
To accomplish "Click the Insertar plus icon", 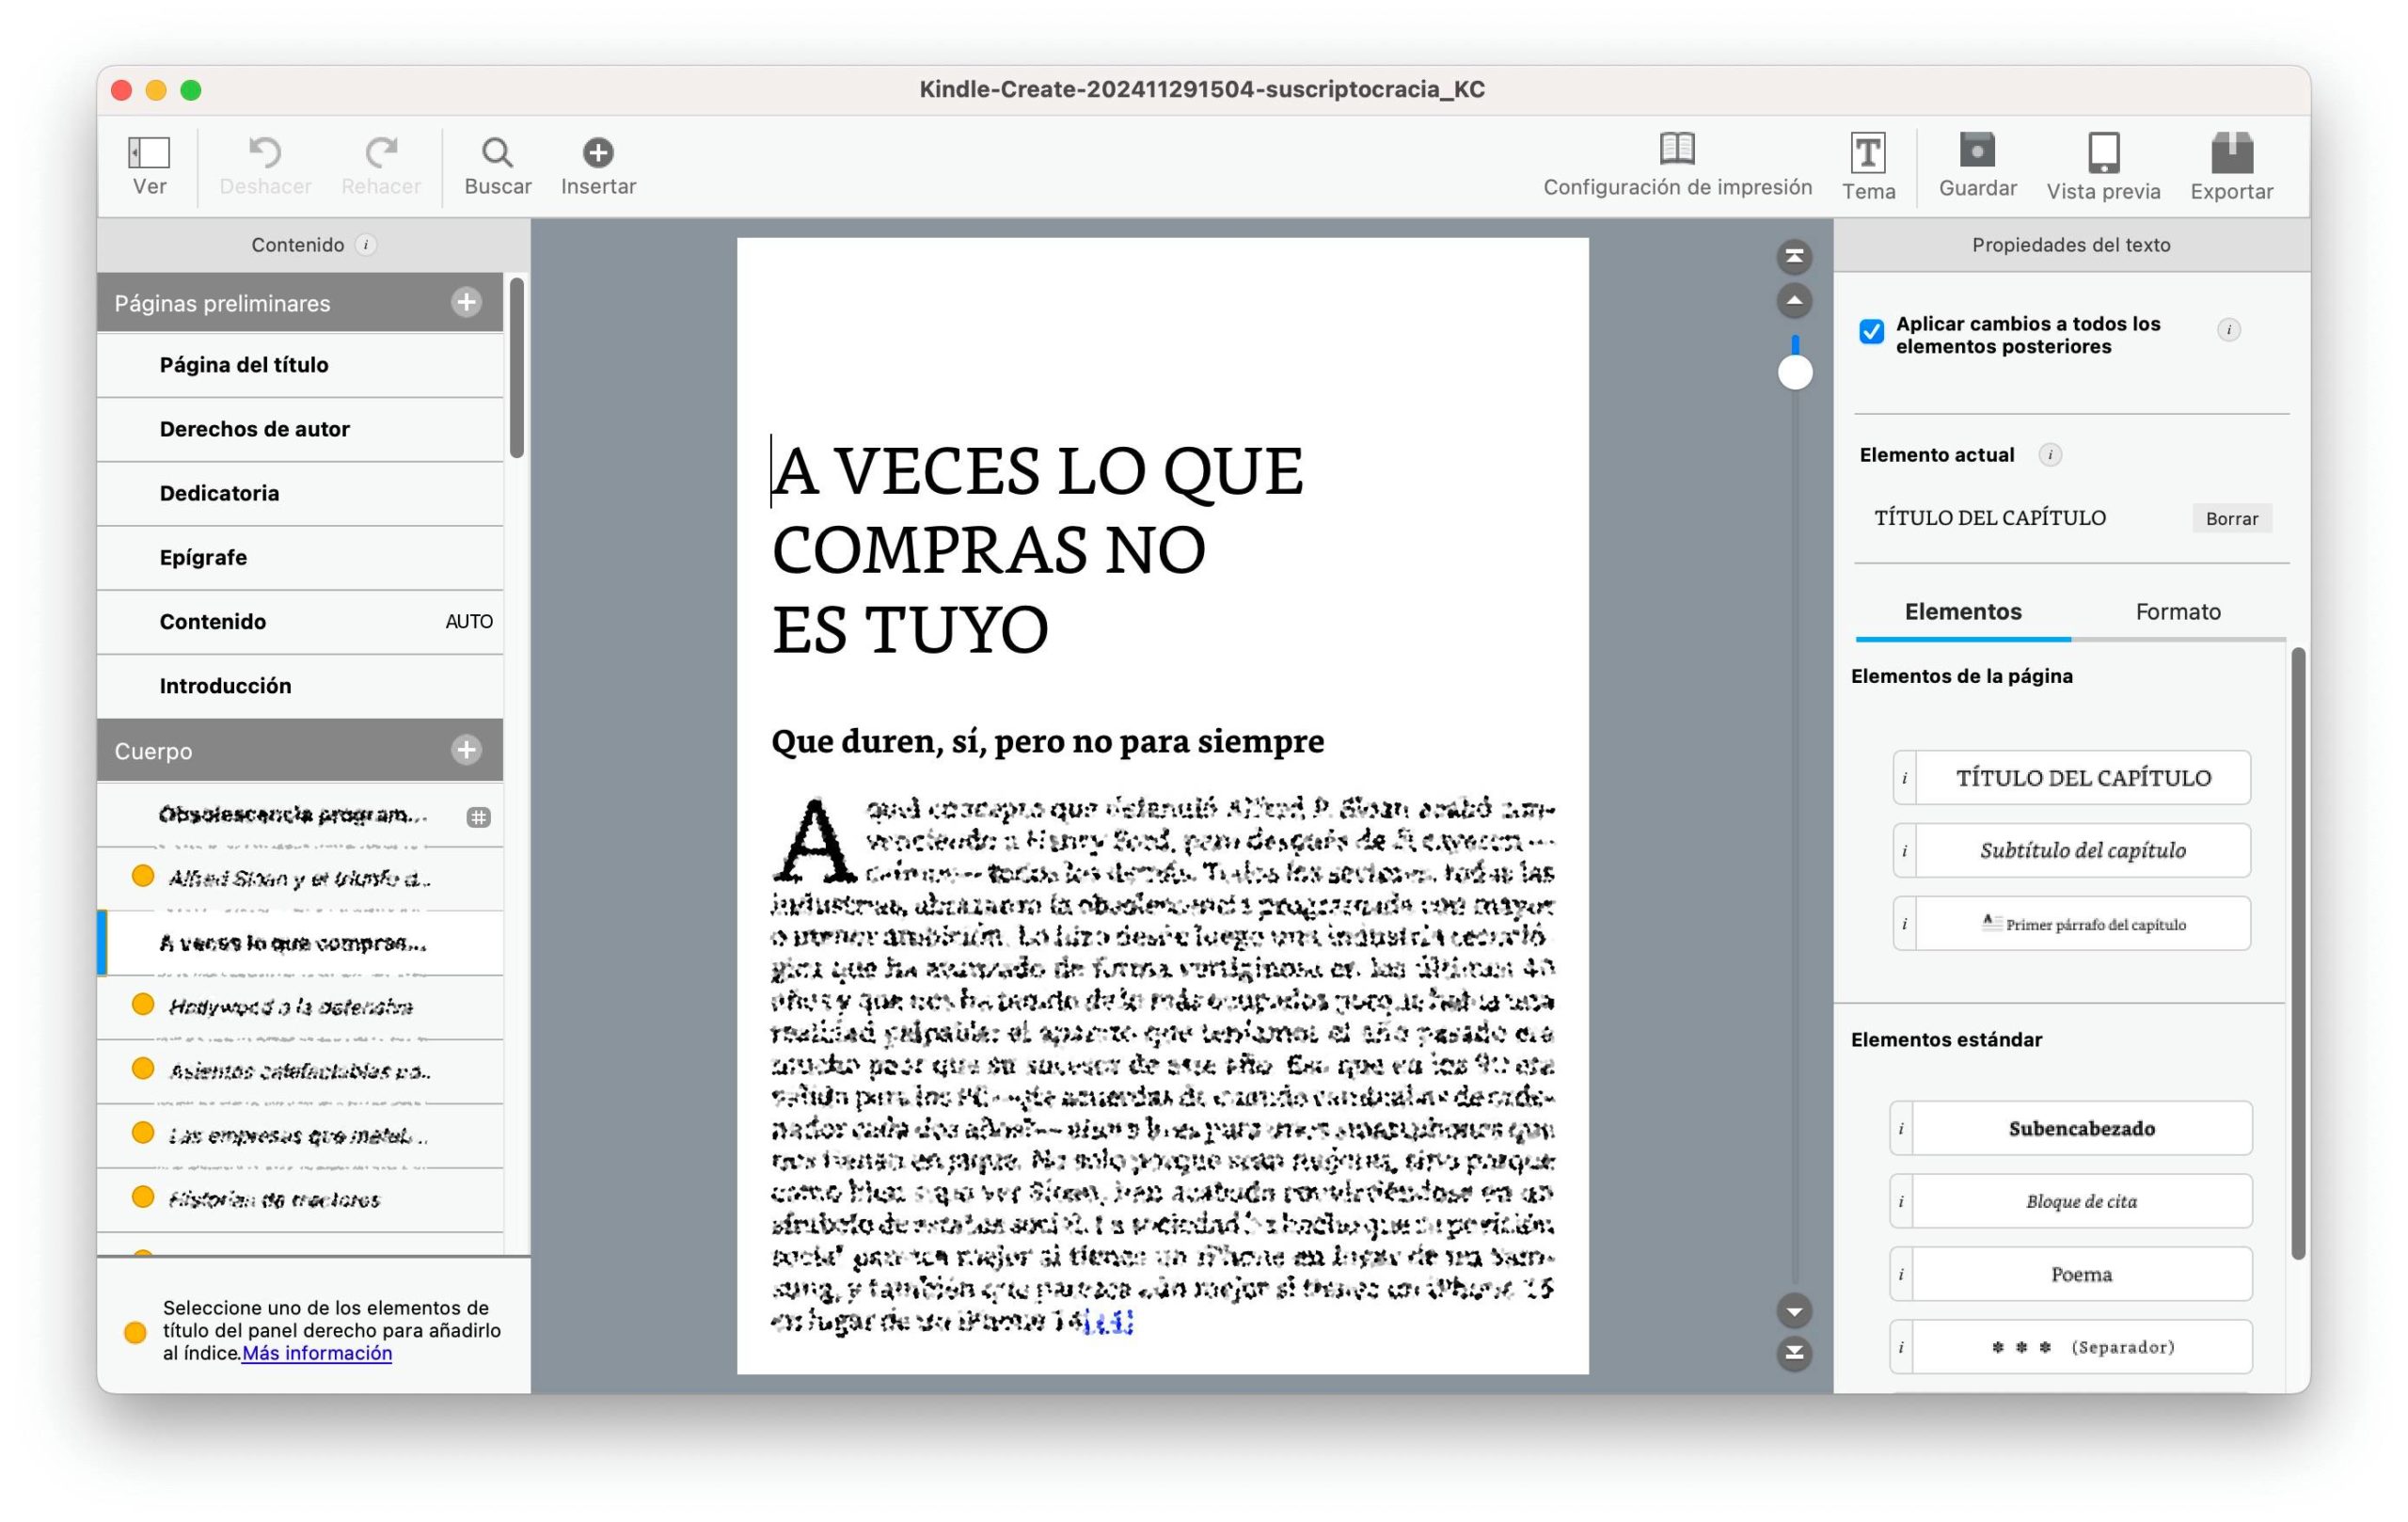I will pyautogui.click(x=598, y=153).
